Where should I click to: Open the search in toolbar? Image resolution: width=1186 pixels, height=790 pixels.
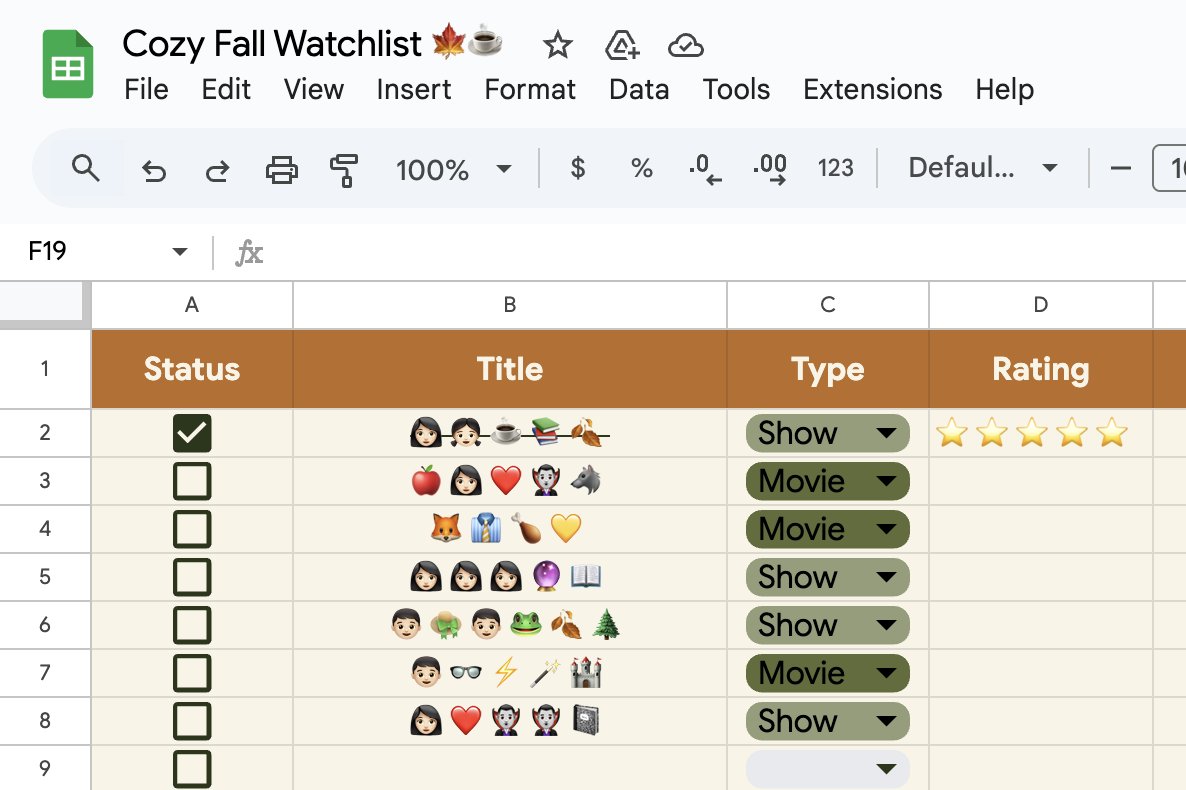click(86, 168)
